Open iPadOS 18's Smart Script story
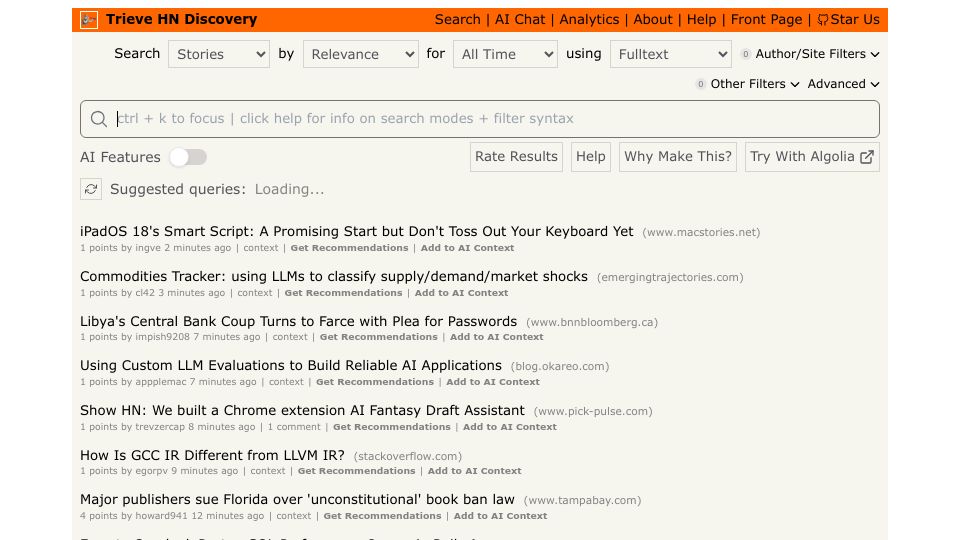 pyautogui.click(x=356, y=231)
